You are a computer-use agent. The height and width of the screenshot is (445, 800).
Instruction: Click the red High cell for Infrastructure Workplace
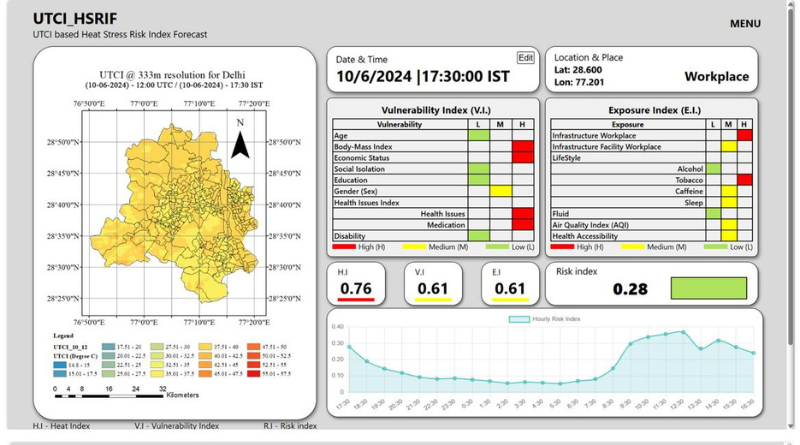[744, 135]
